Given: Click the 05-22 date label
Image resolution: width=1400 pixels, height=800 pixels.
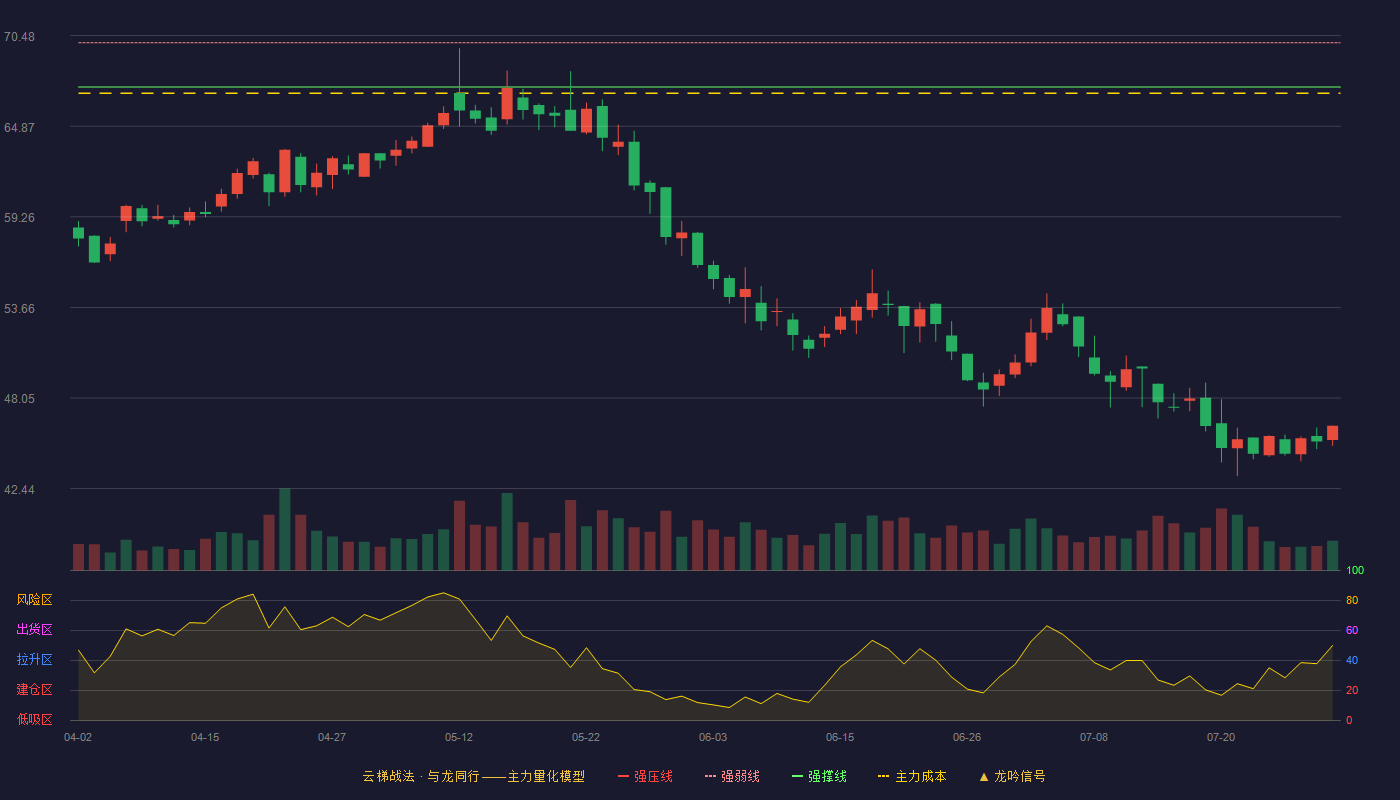Looking at the screenshot, I should tap(586, 737).
